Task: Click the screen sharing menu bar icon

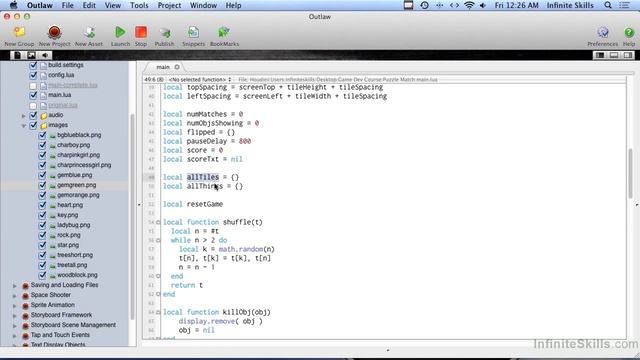Action: [409, 5]
